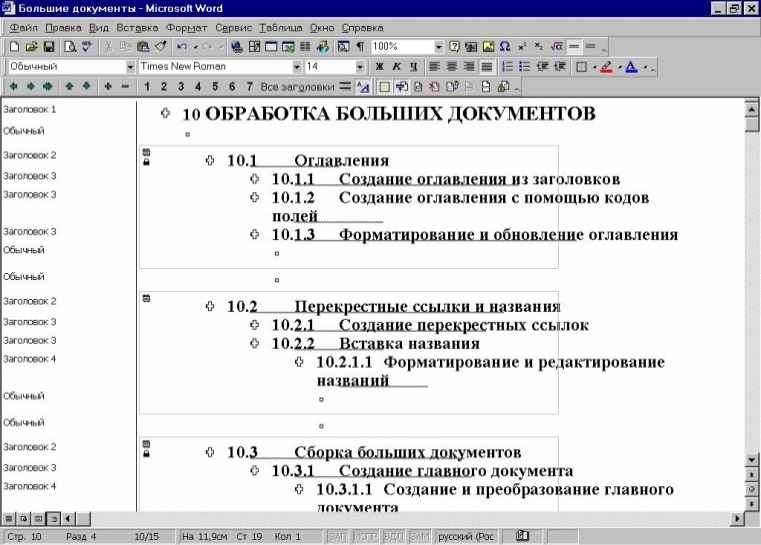Open the Справка menu

363,28
